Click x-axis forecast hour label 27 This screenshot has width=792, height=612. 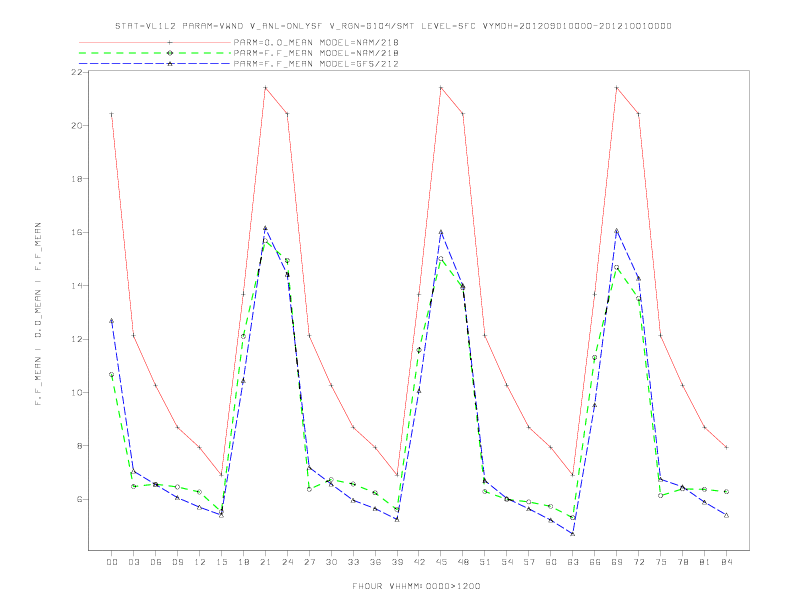(x=309, y=562)
